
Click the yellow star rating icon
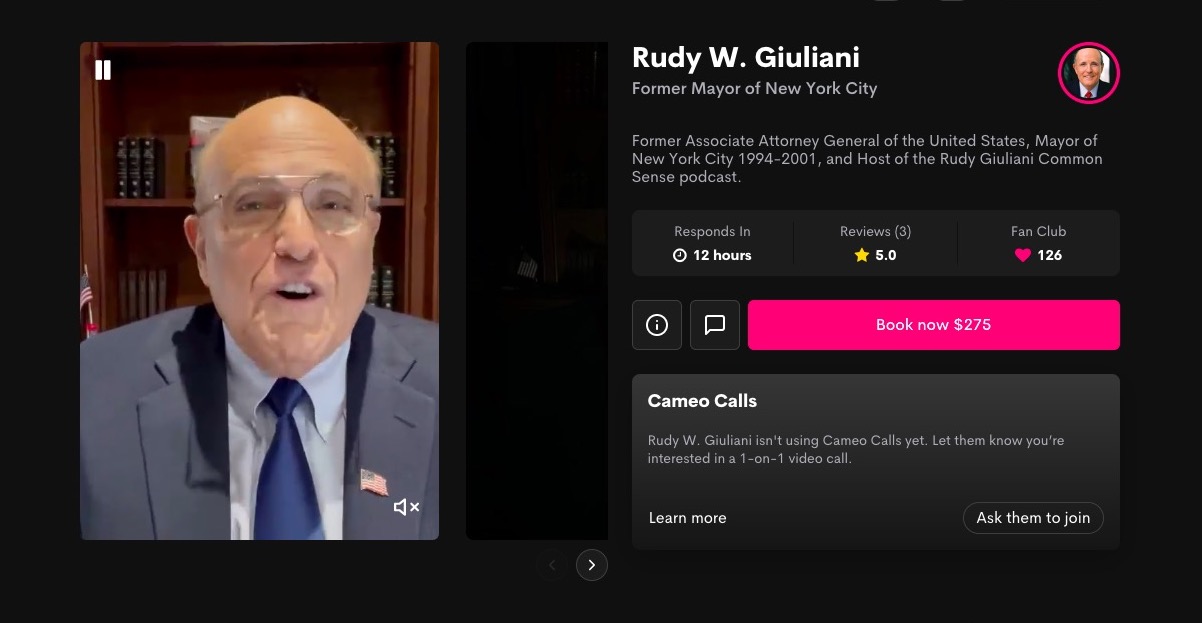click(862, 255)
